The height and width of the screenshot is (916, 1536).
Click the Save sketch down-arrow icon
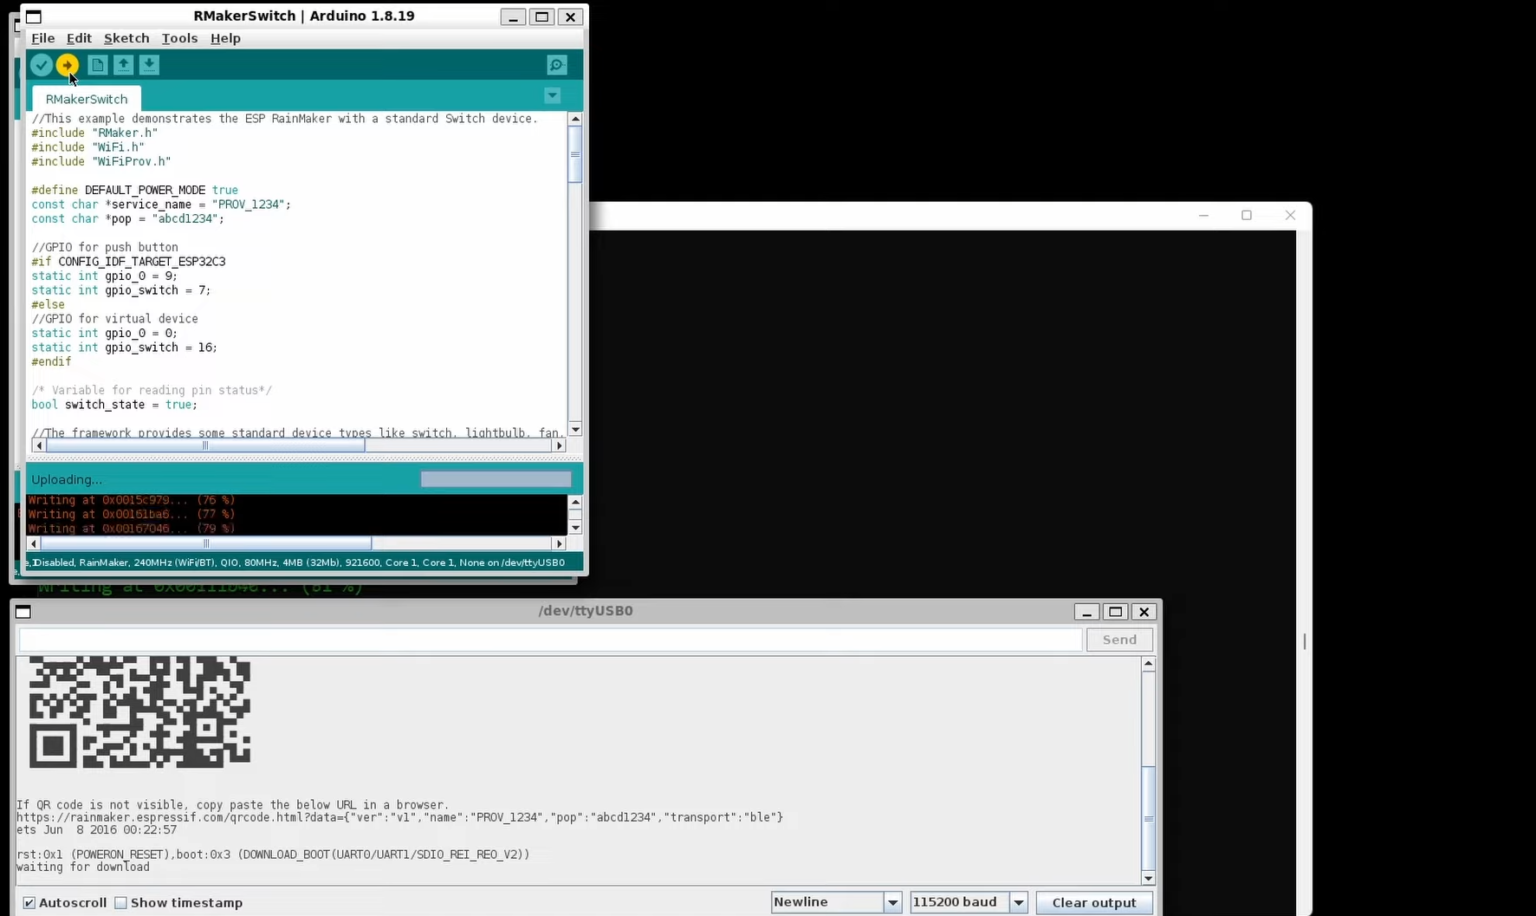point(149,65)
